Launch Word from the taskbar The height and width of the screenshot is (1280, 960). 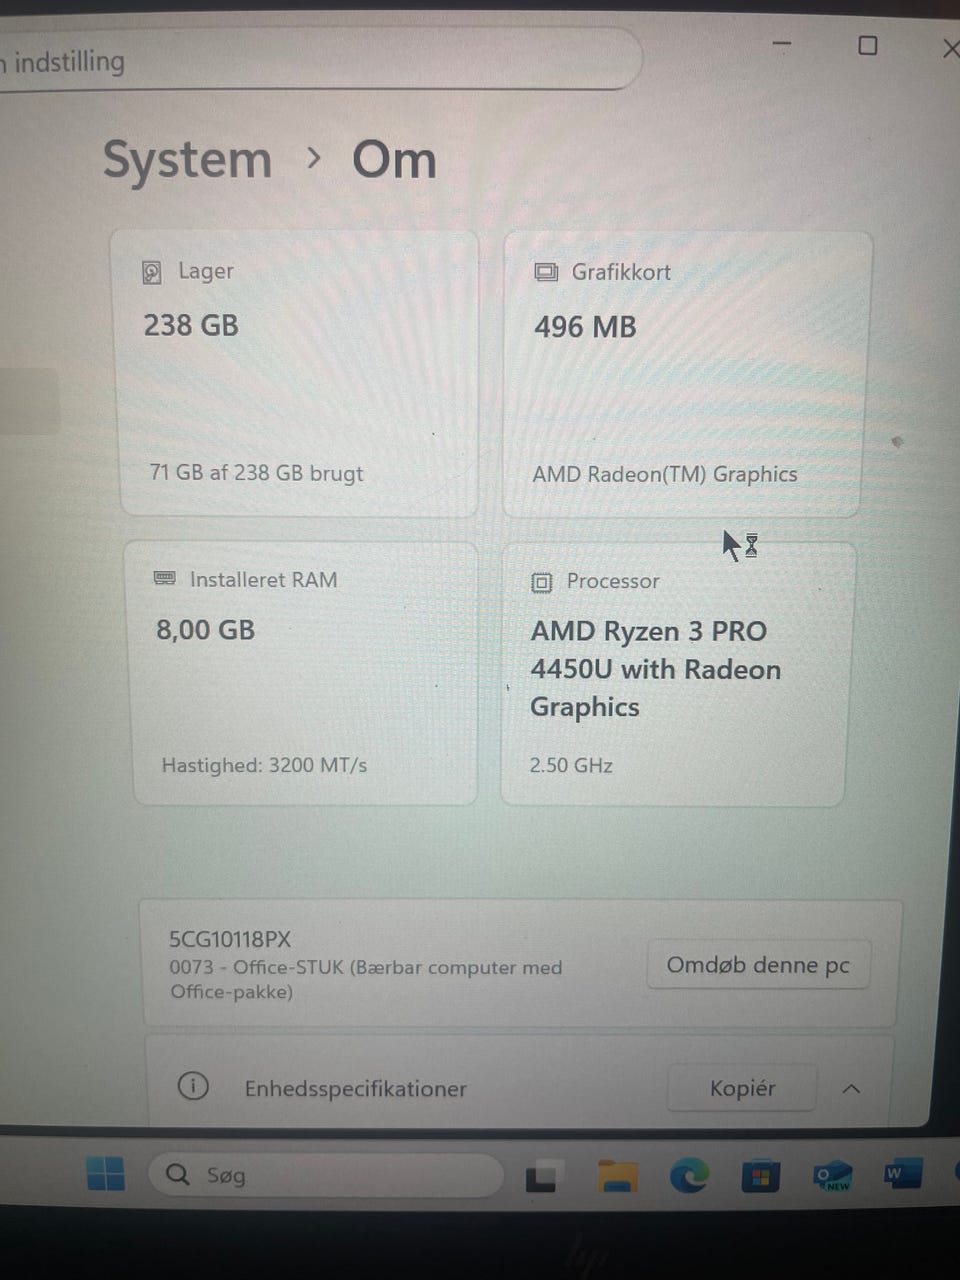(x=902, y=1174)
